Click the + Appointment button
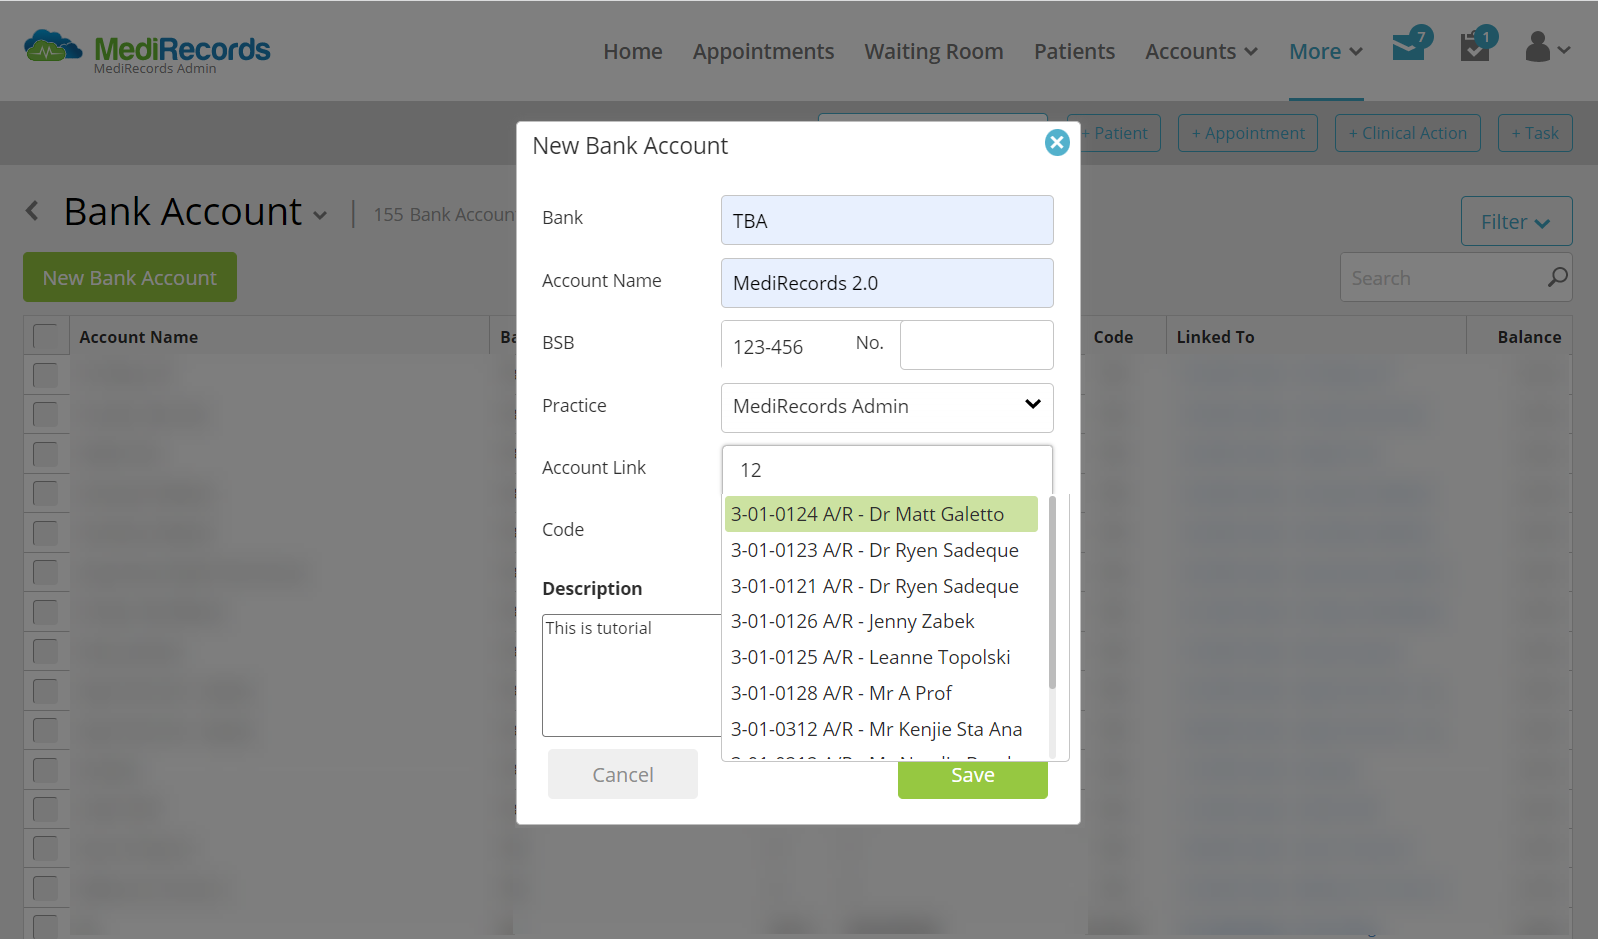Viewport: 1598px width, 939px height. (x=1248, y=133)
